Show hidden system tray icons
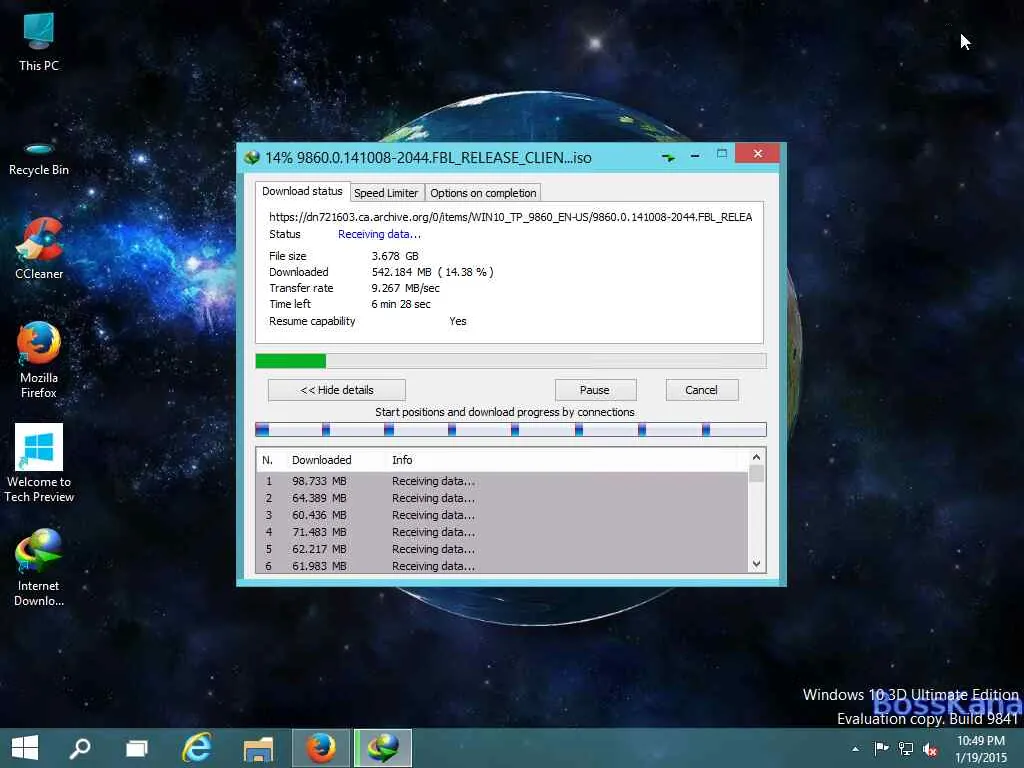 click(x=856, y=749)
